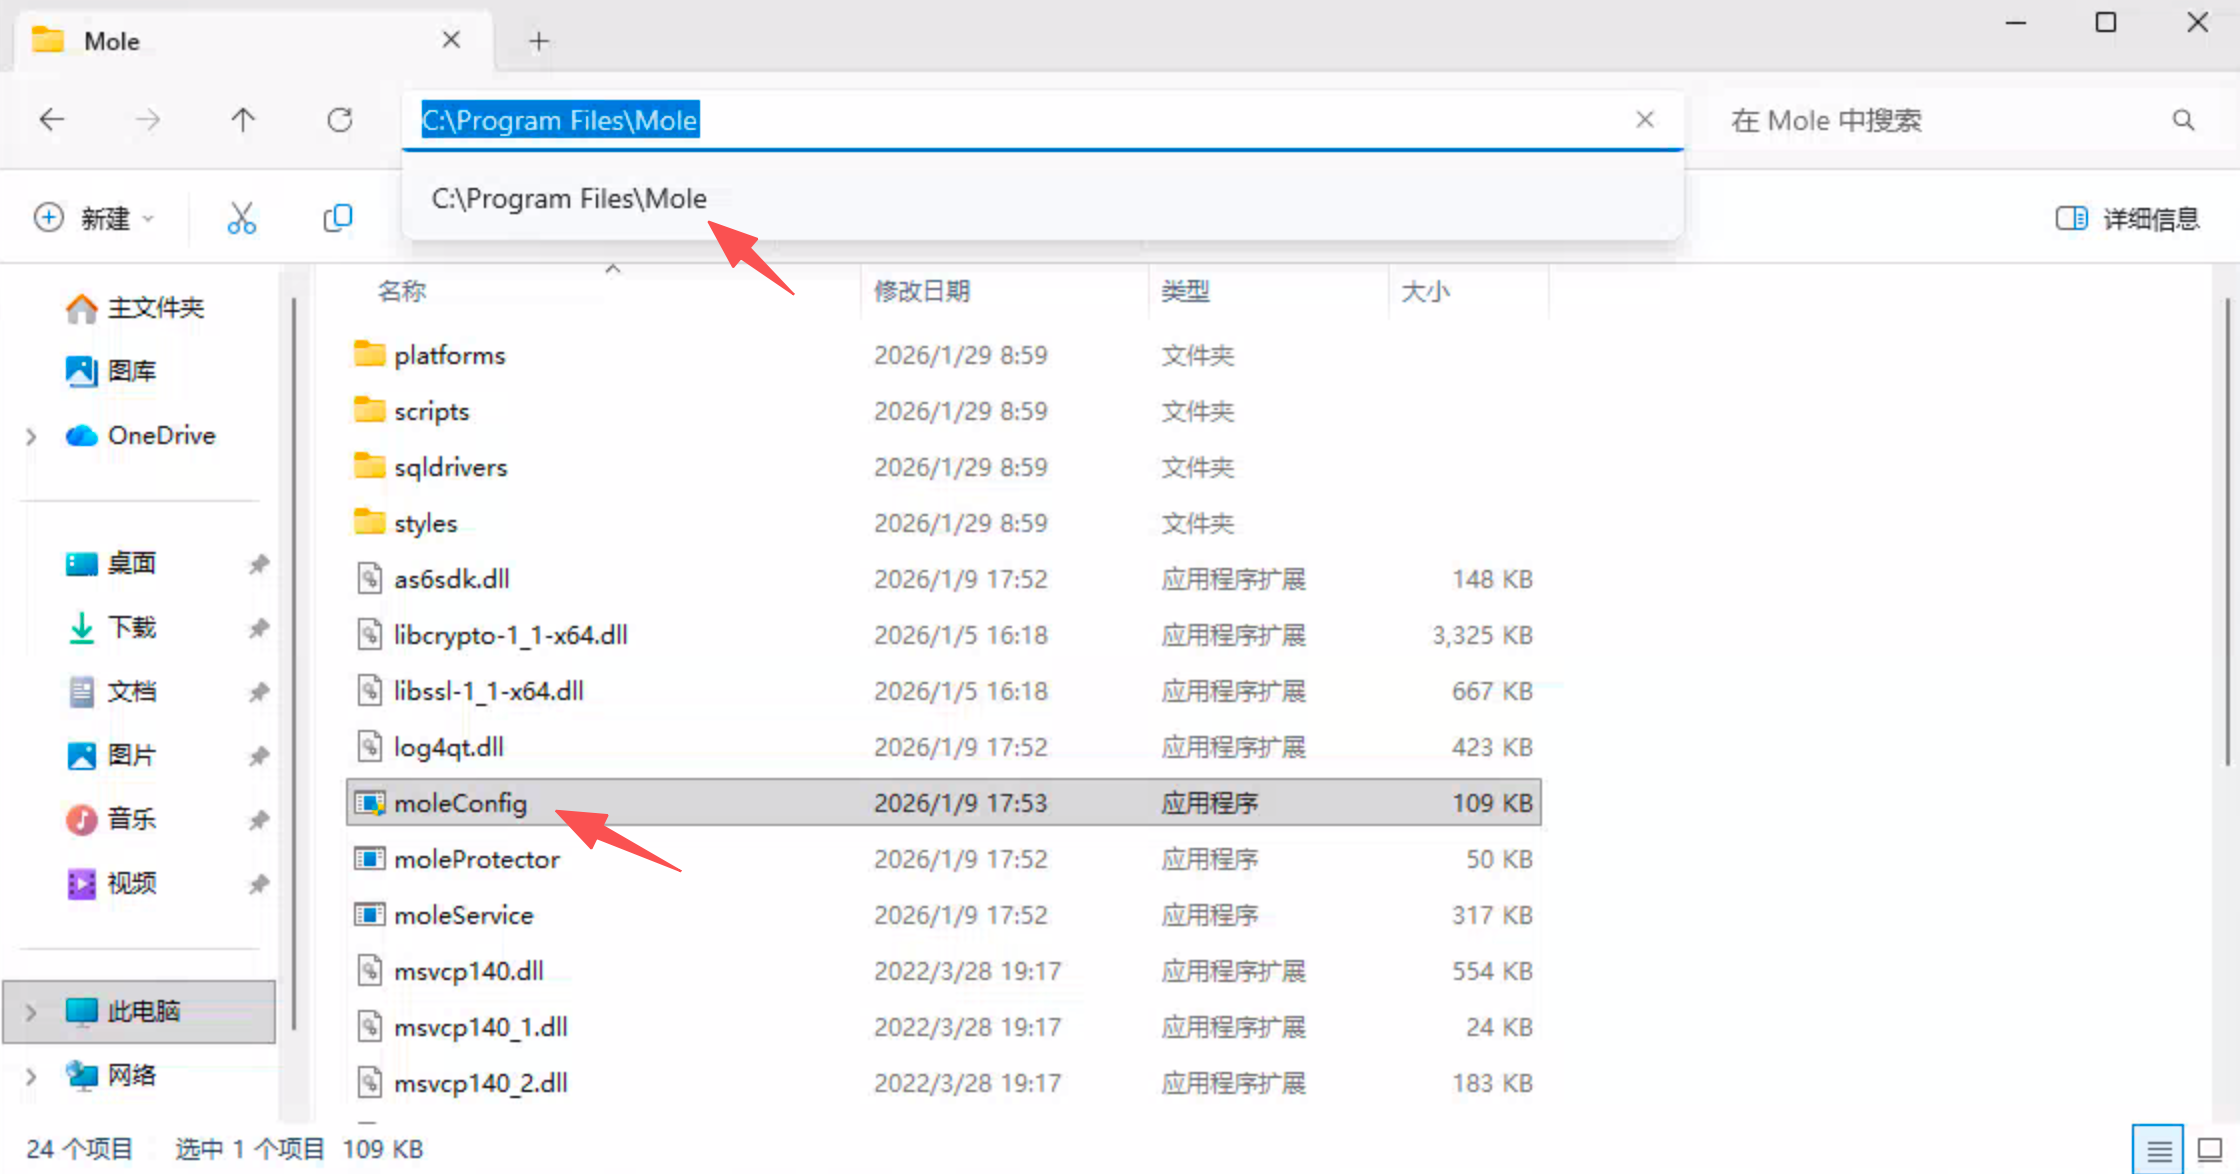Open the 新建 dropdown menu
Screen dimensions: 2240x1174
pos(95,218)
